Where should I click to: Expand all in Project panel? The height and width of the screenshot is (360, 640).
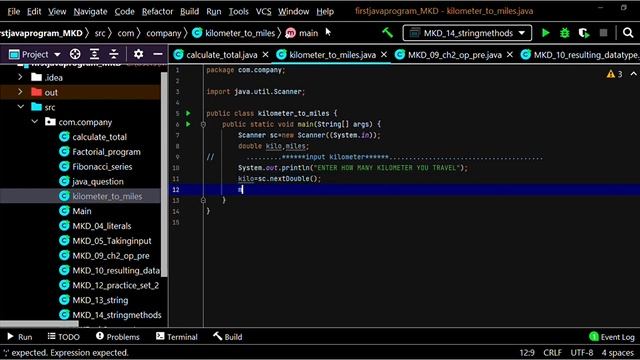[x=94, y=54]
